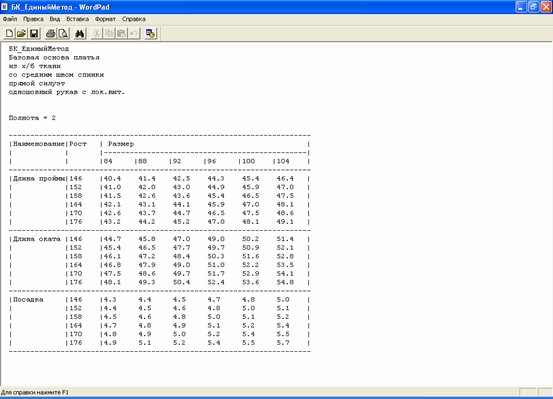Click the Copy toolbar icon
Image resolution: width=553 pixels, height=399 pixels.
[x=109, y=34]
